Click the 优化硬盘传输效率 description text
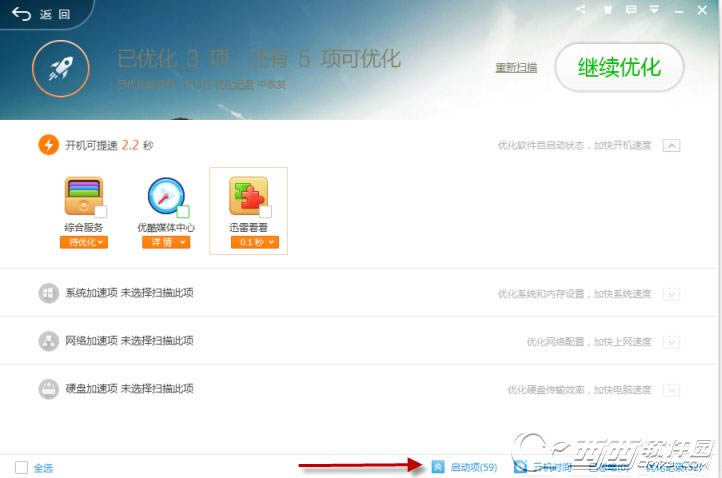The height and width of the screenshot is (478, 722). (579, 390)
